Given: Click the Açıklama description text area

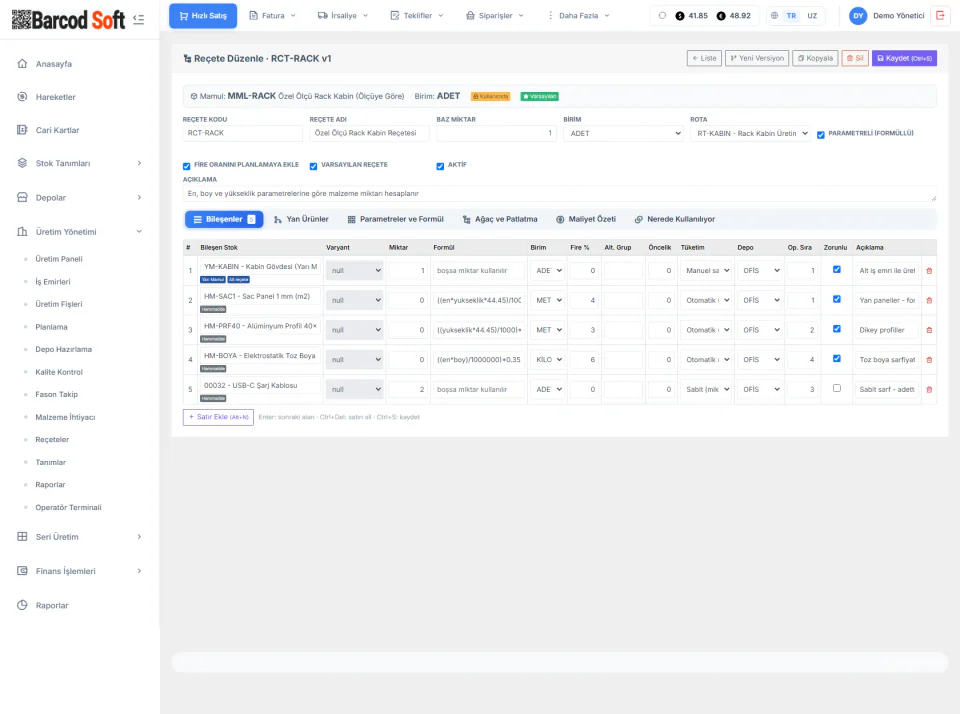Looking at the screenshot, I should pos(560,194).
